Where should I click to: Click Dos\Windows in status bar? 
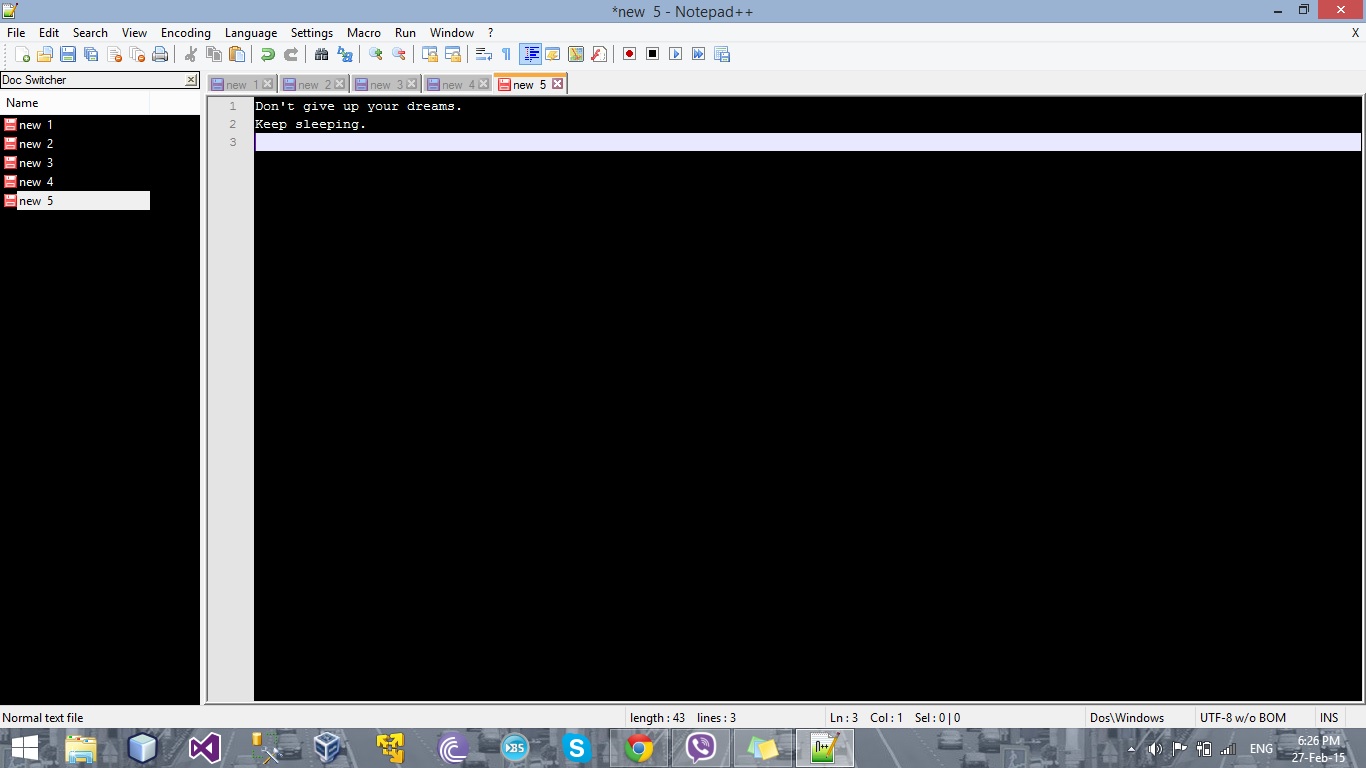tap(1127, 718)
